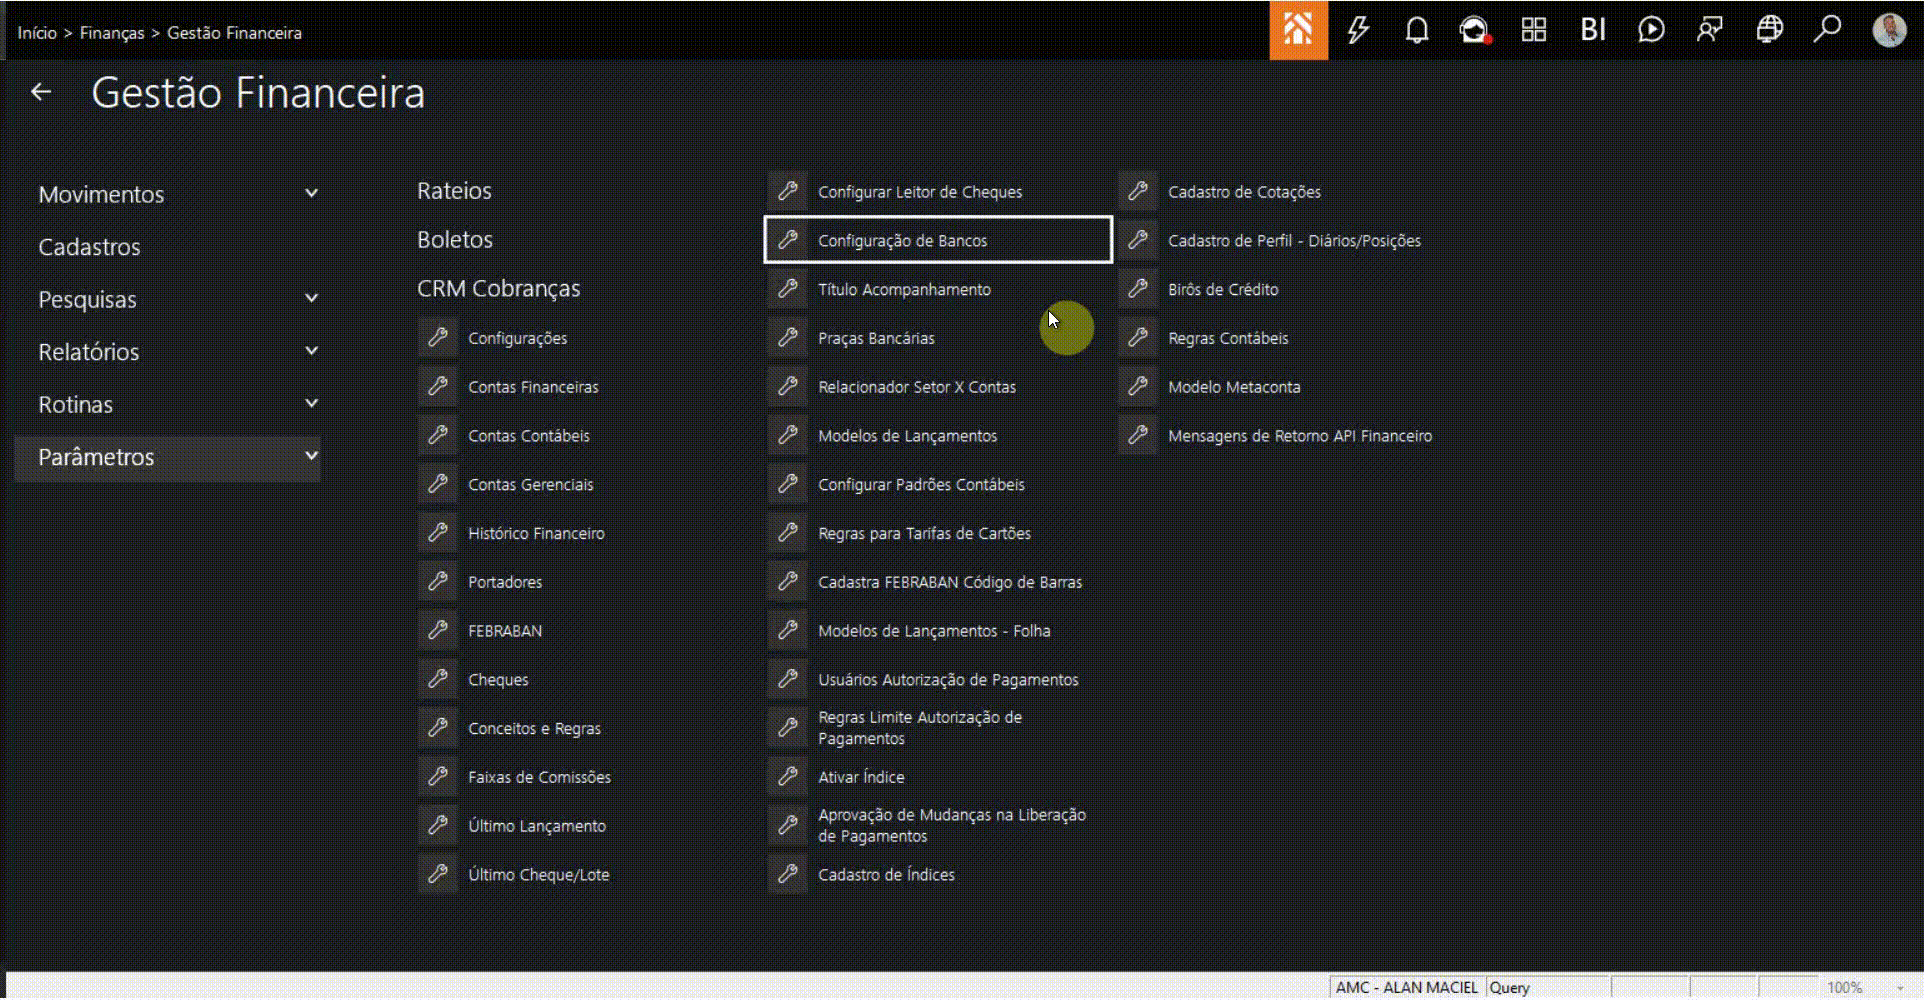Open the search magnifier icon
The image size is (1924, 1000).
point(1828,29)
